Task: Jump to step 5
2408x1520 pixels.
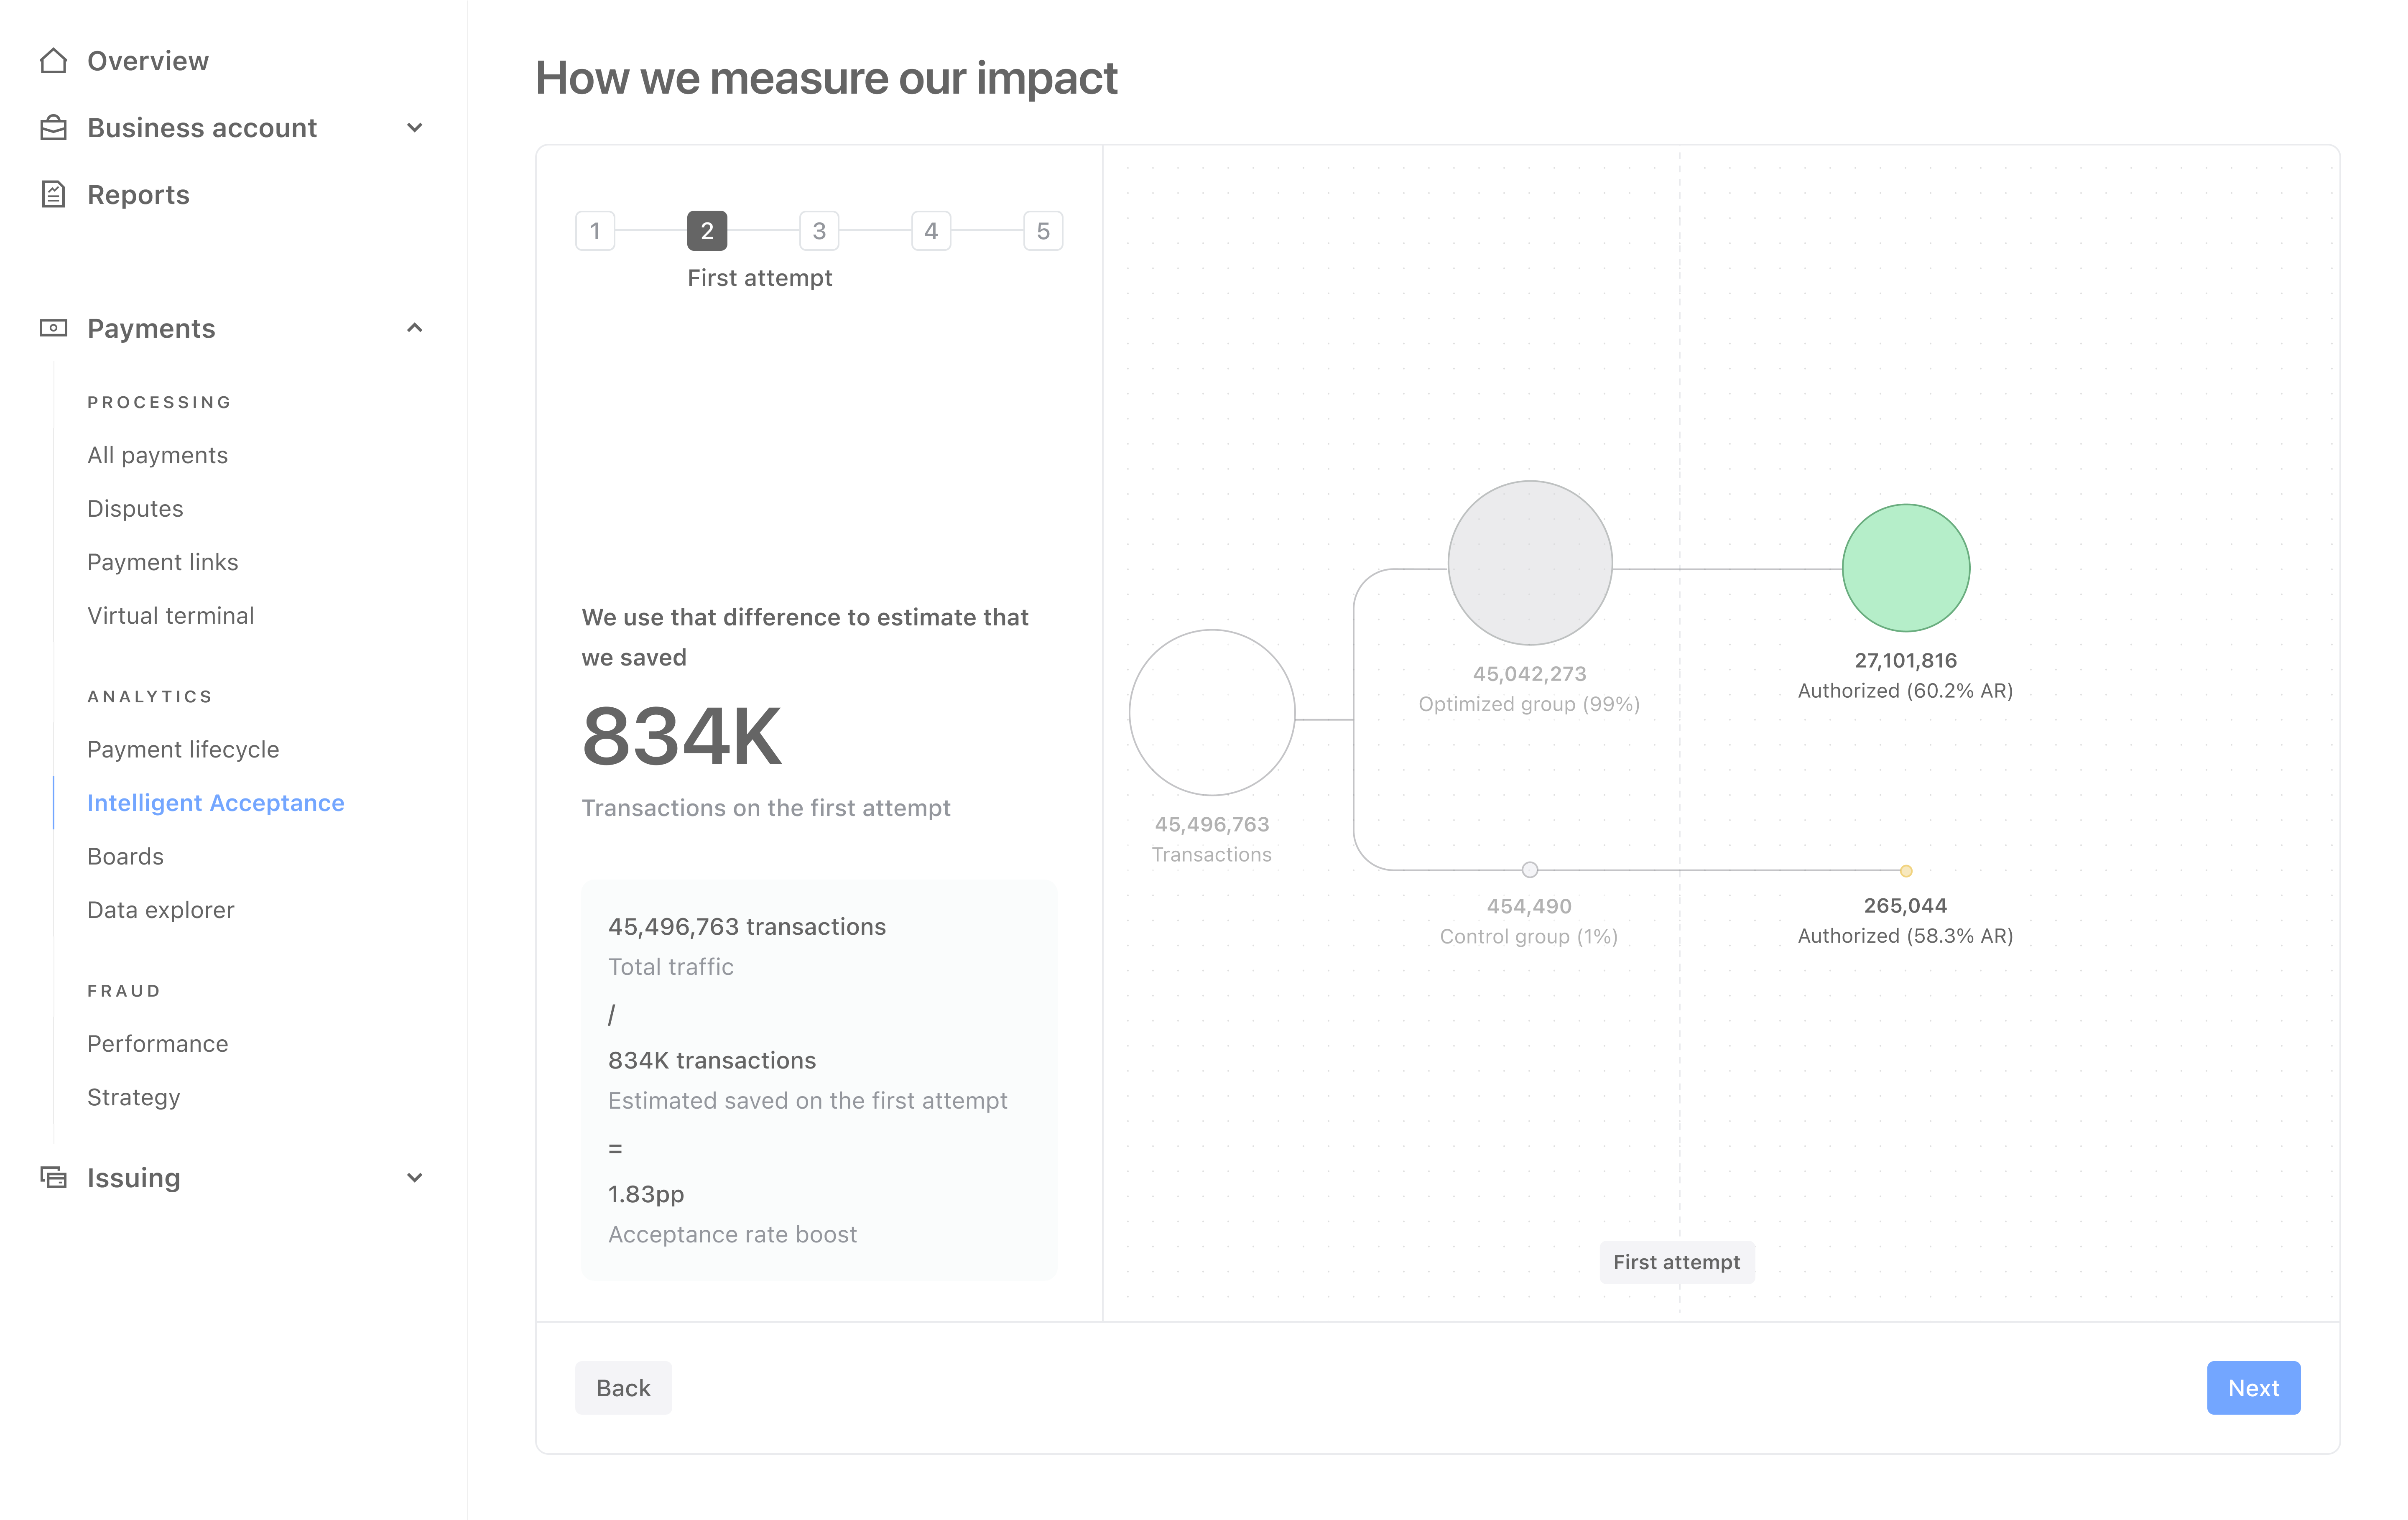Action: 1043,231
